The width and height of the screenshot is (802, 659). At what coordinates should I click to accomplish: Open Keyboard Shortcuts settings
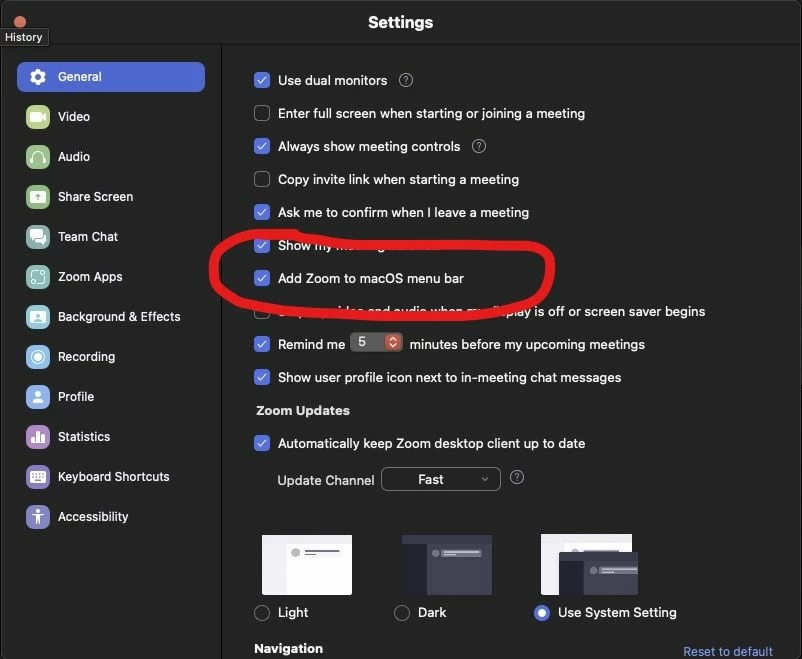111,477
